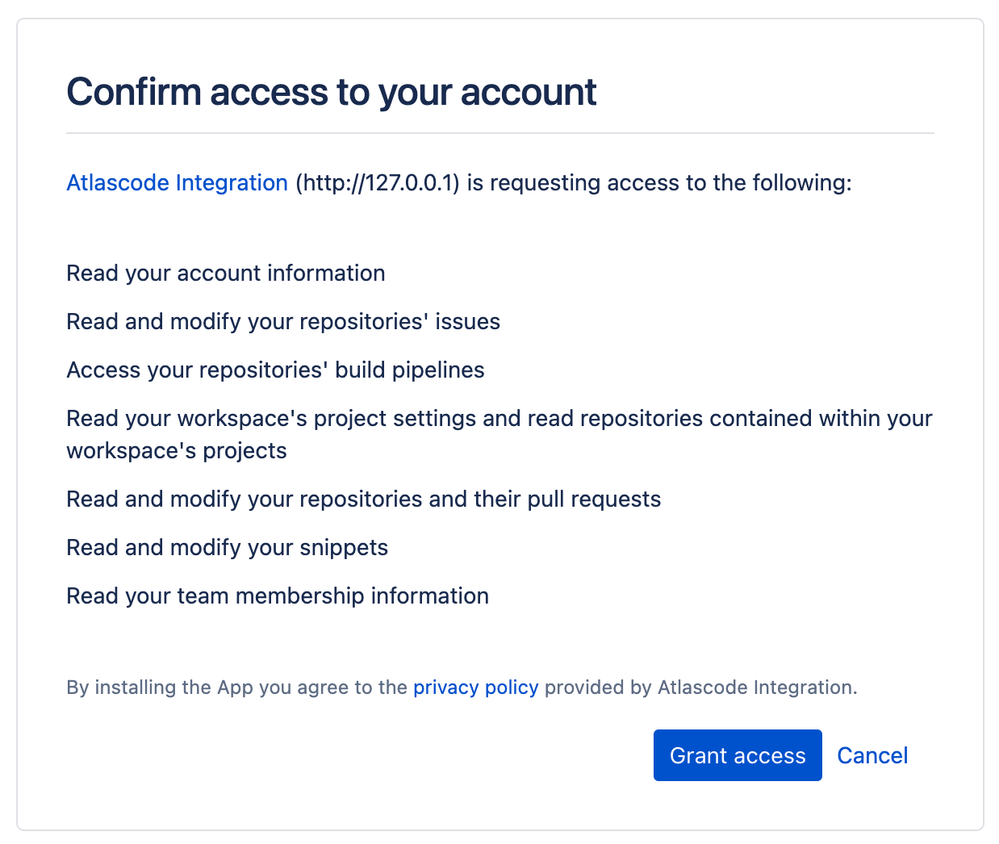Open the privacy policy link
The width and height of the screenshot is (999, 844).
(475, 687)
